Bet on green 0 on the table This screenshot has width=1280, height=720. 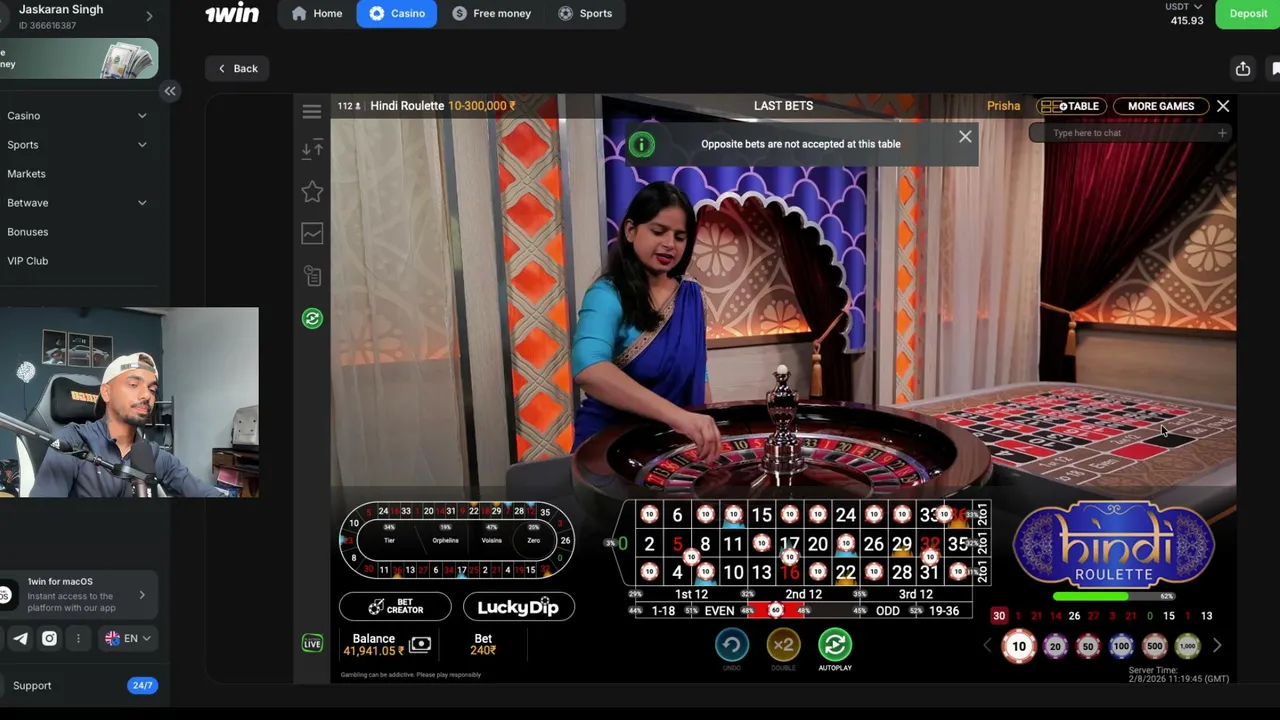click(622, 543)
